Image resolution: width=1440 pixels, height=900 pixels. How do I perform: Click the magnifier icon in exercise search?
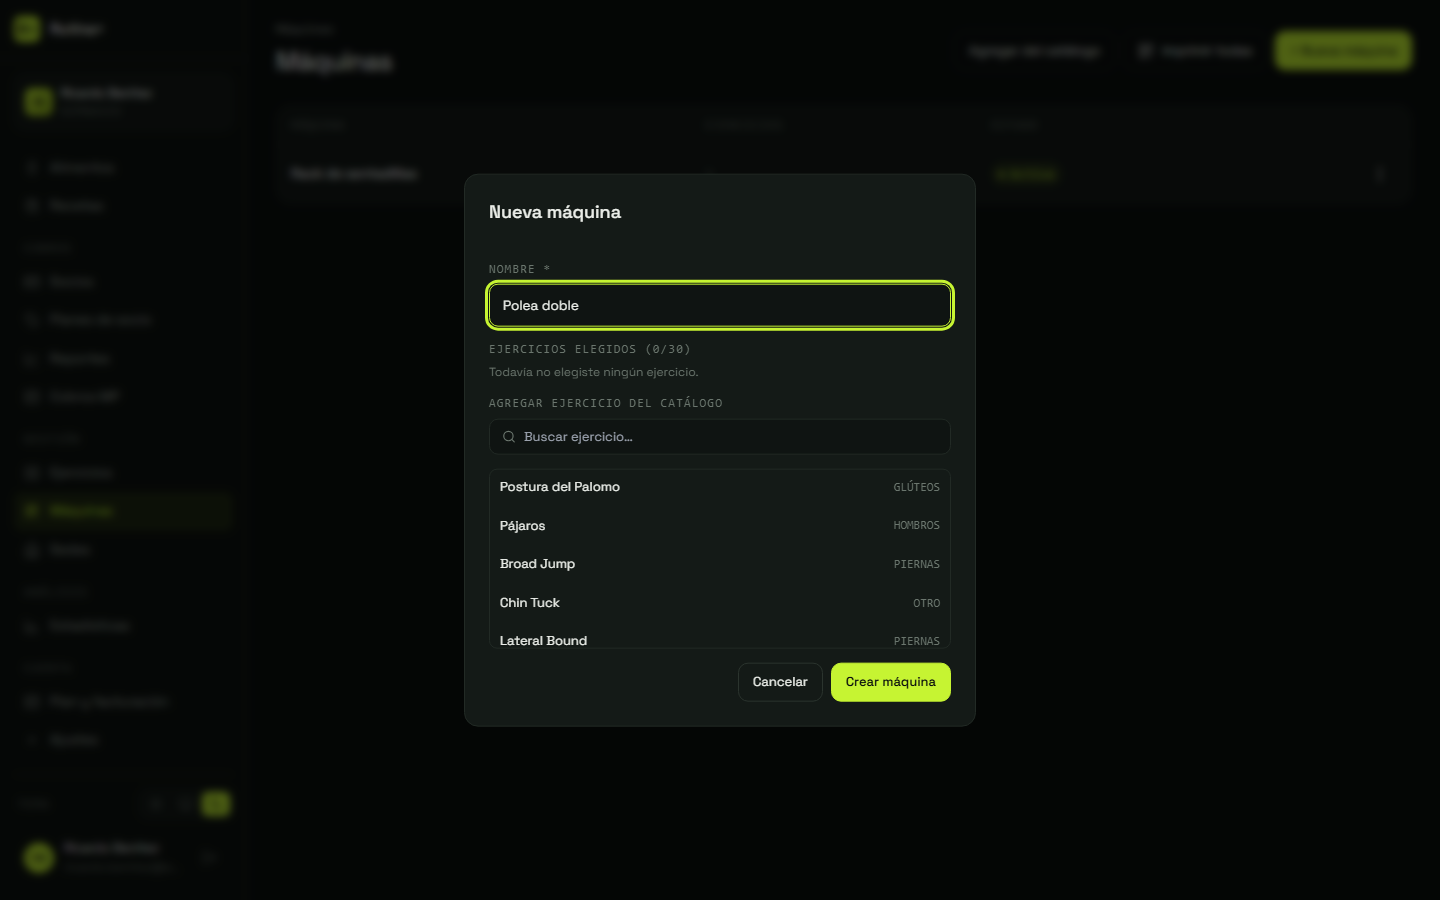click(x=509, y=437)
